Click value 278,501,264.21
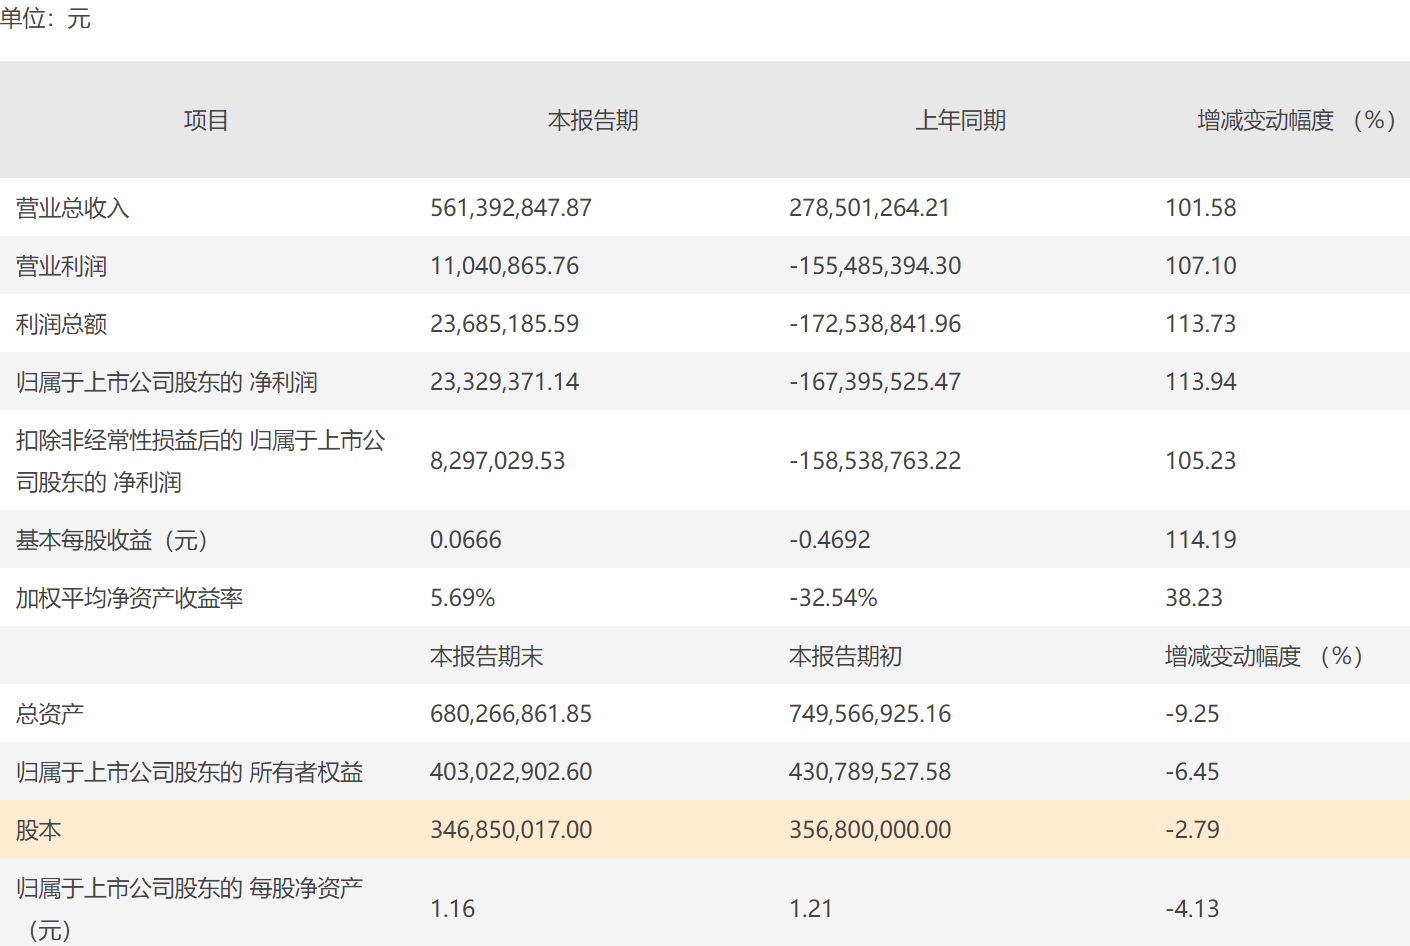The image size is (1410, 946). pyautogui.click(x=869, y=208)
